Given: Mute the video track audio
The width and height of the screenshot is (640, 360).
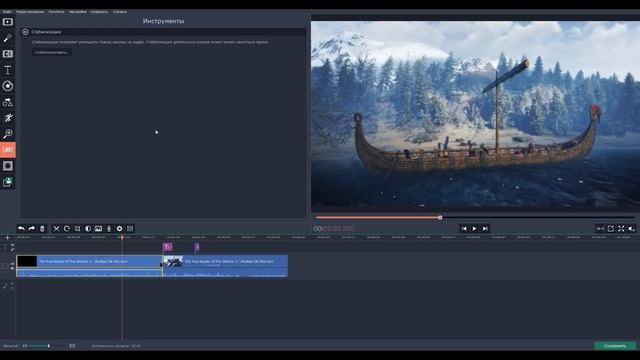Looking at the screenshot, I should pos(13,268).
